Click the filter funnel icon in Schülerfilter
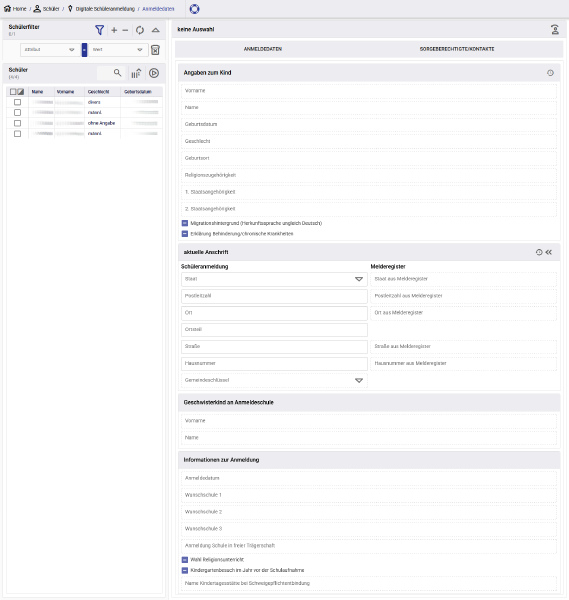This screenshot has height=600, width=569. coord(99,30)
